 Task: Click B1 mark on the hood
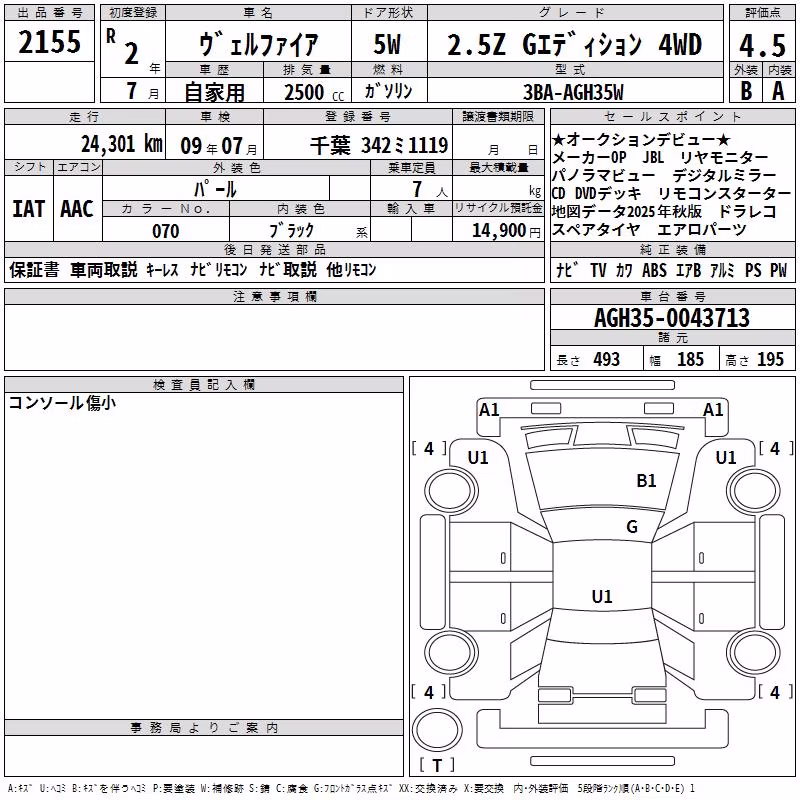tap(646, 481)
